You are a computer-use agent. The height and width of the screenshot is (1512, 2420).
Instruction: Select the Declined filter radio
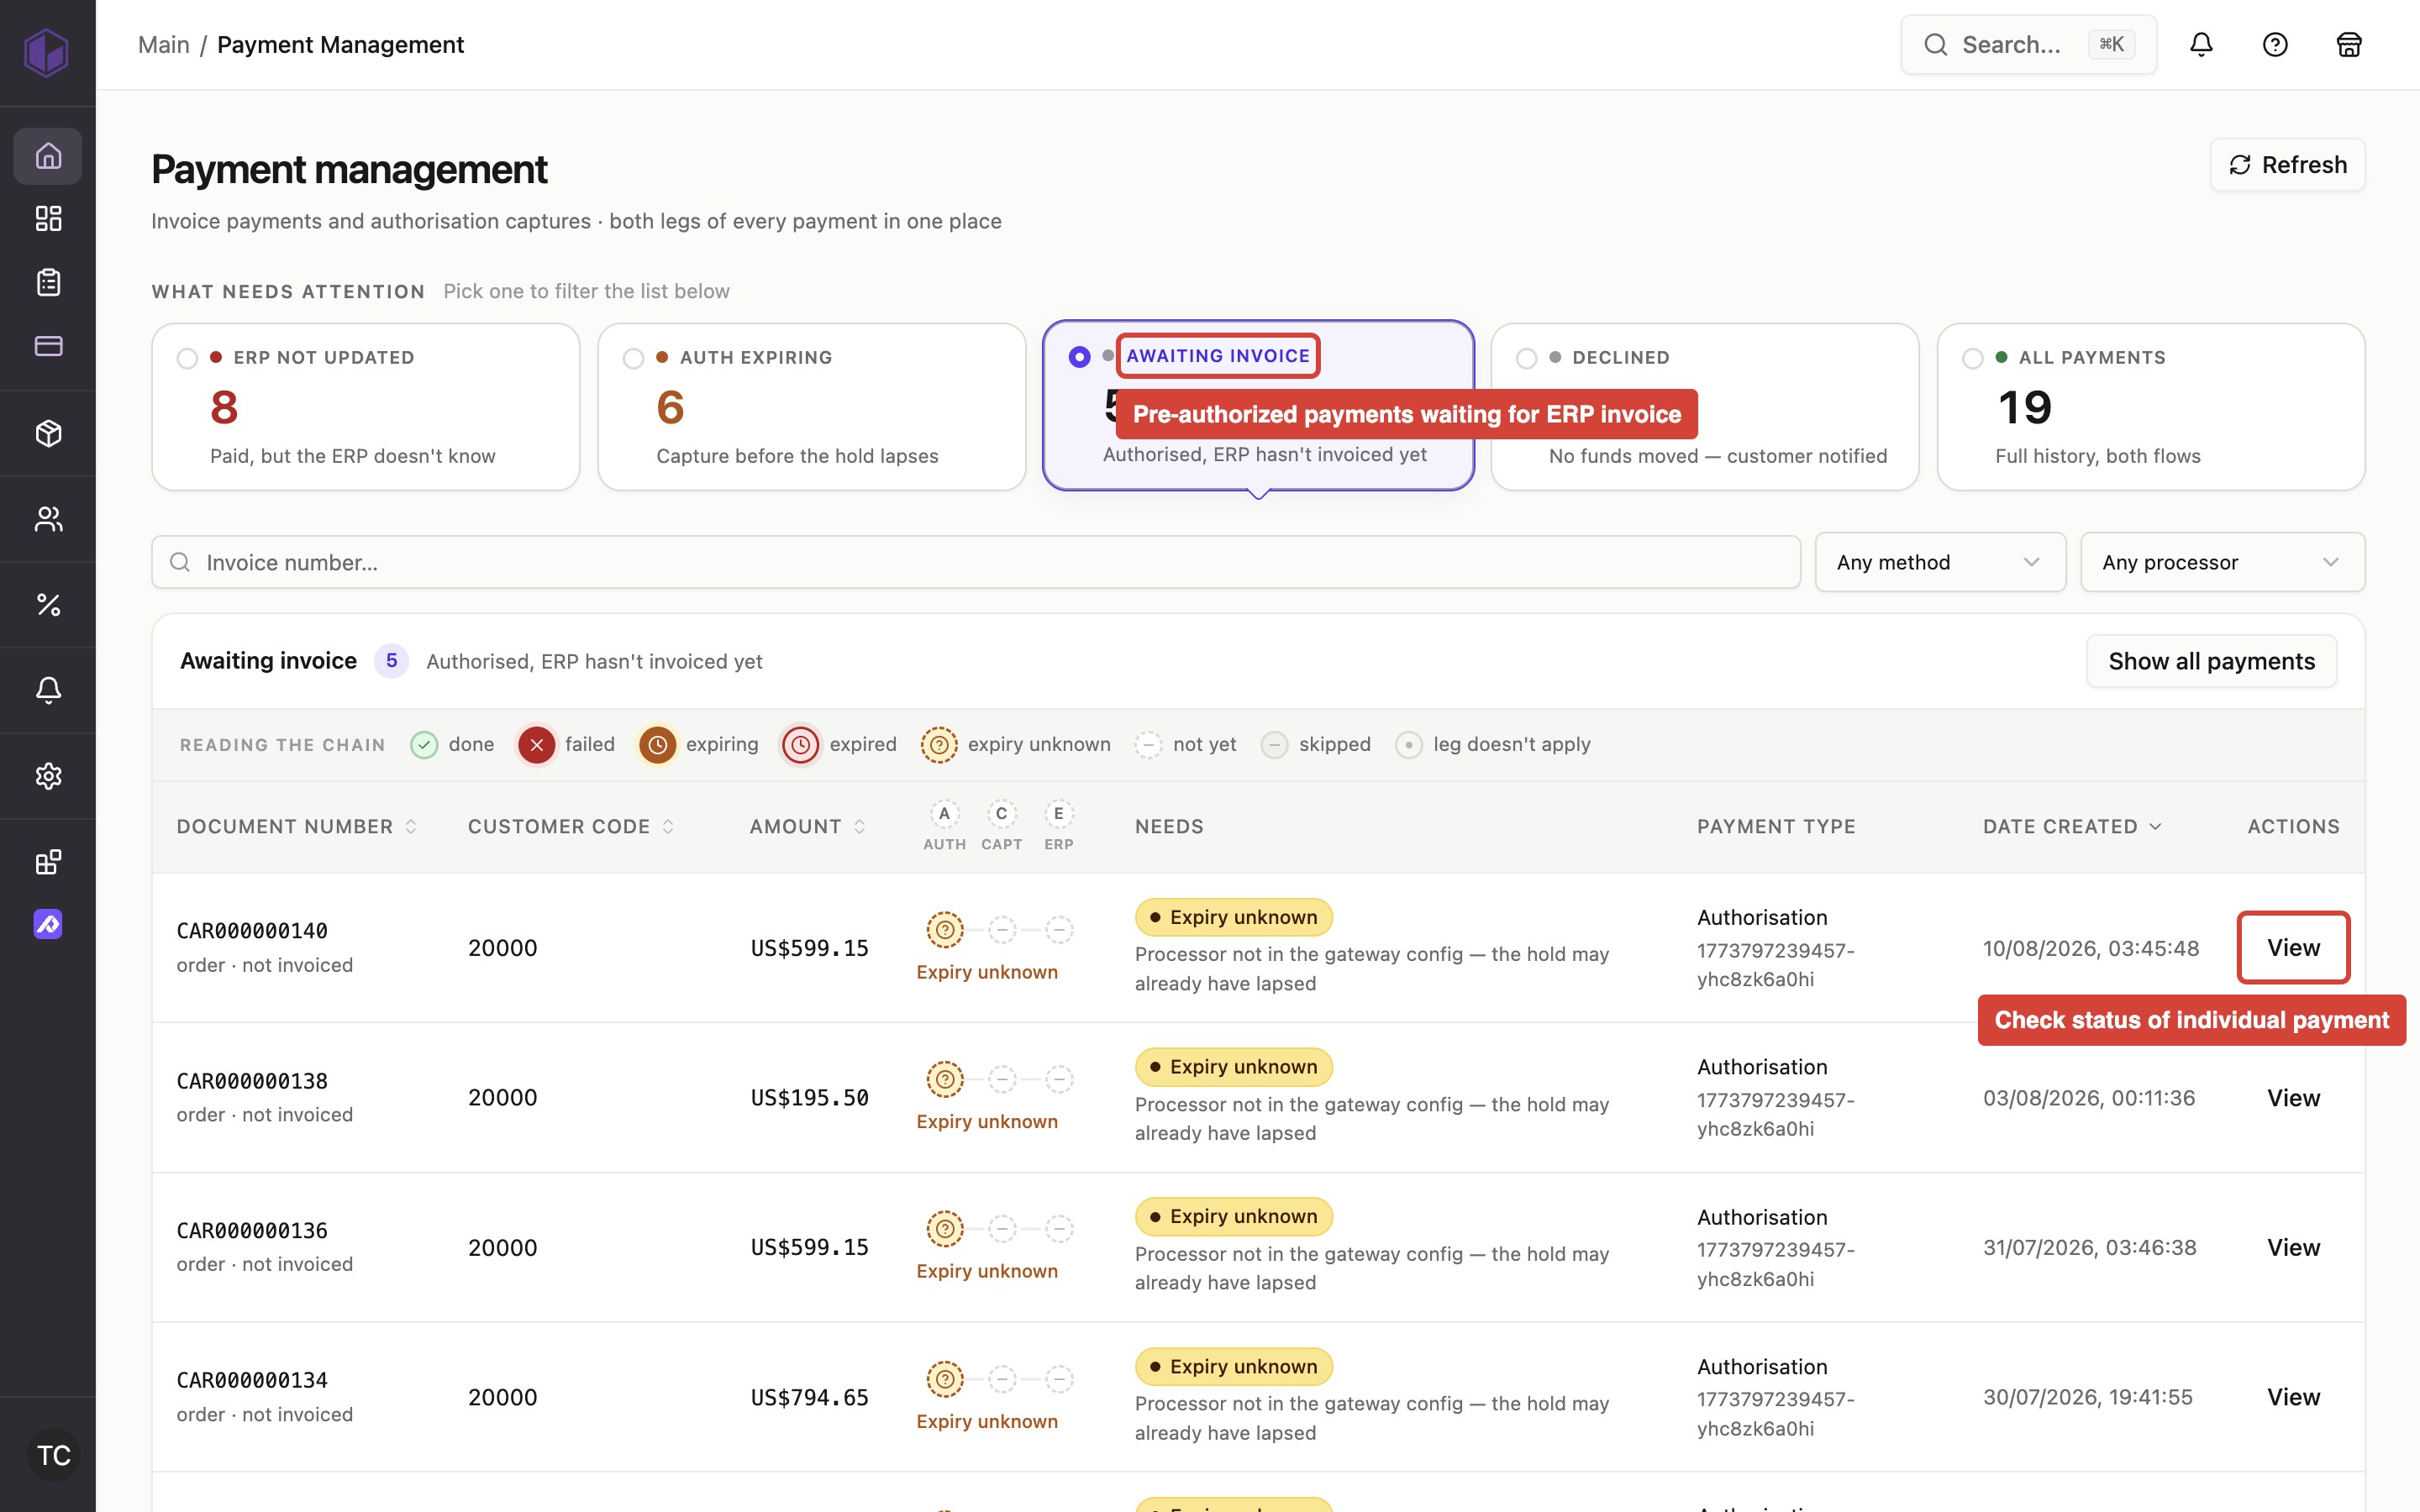click(1526, 358)
